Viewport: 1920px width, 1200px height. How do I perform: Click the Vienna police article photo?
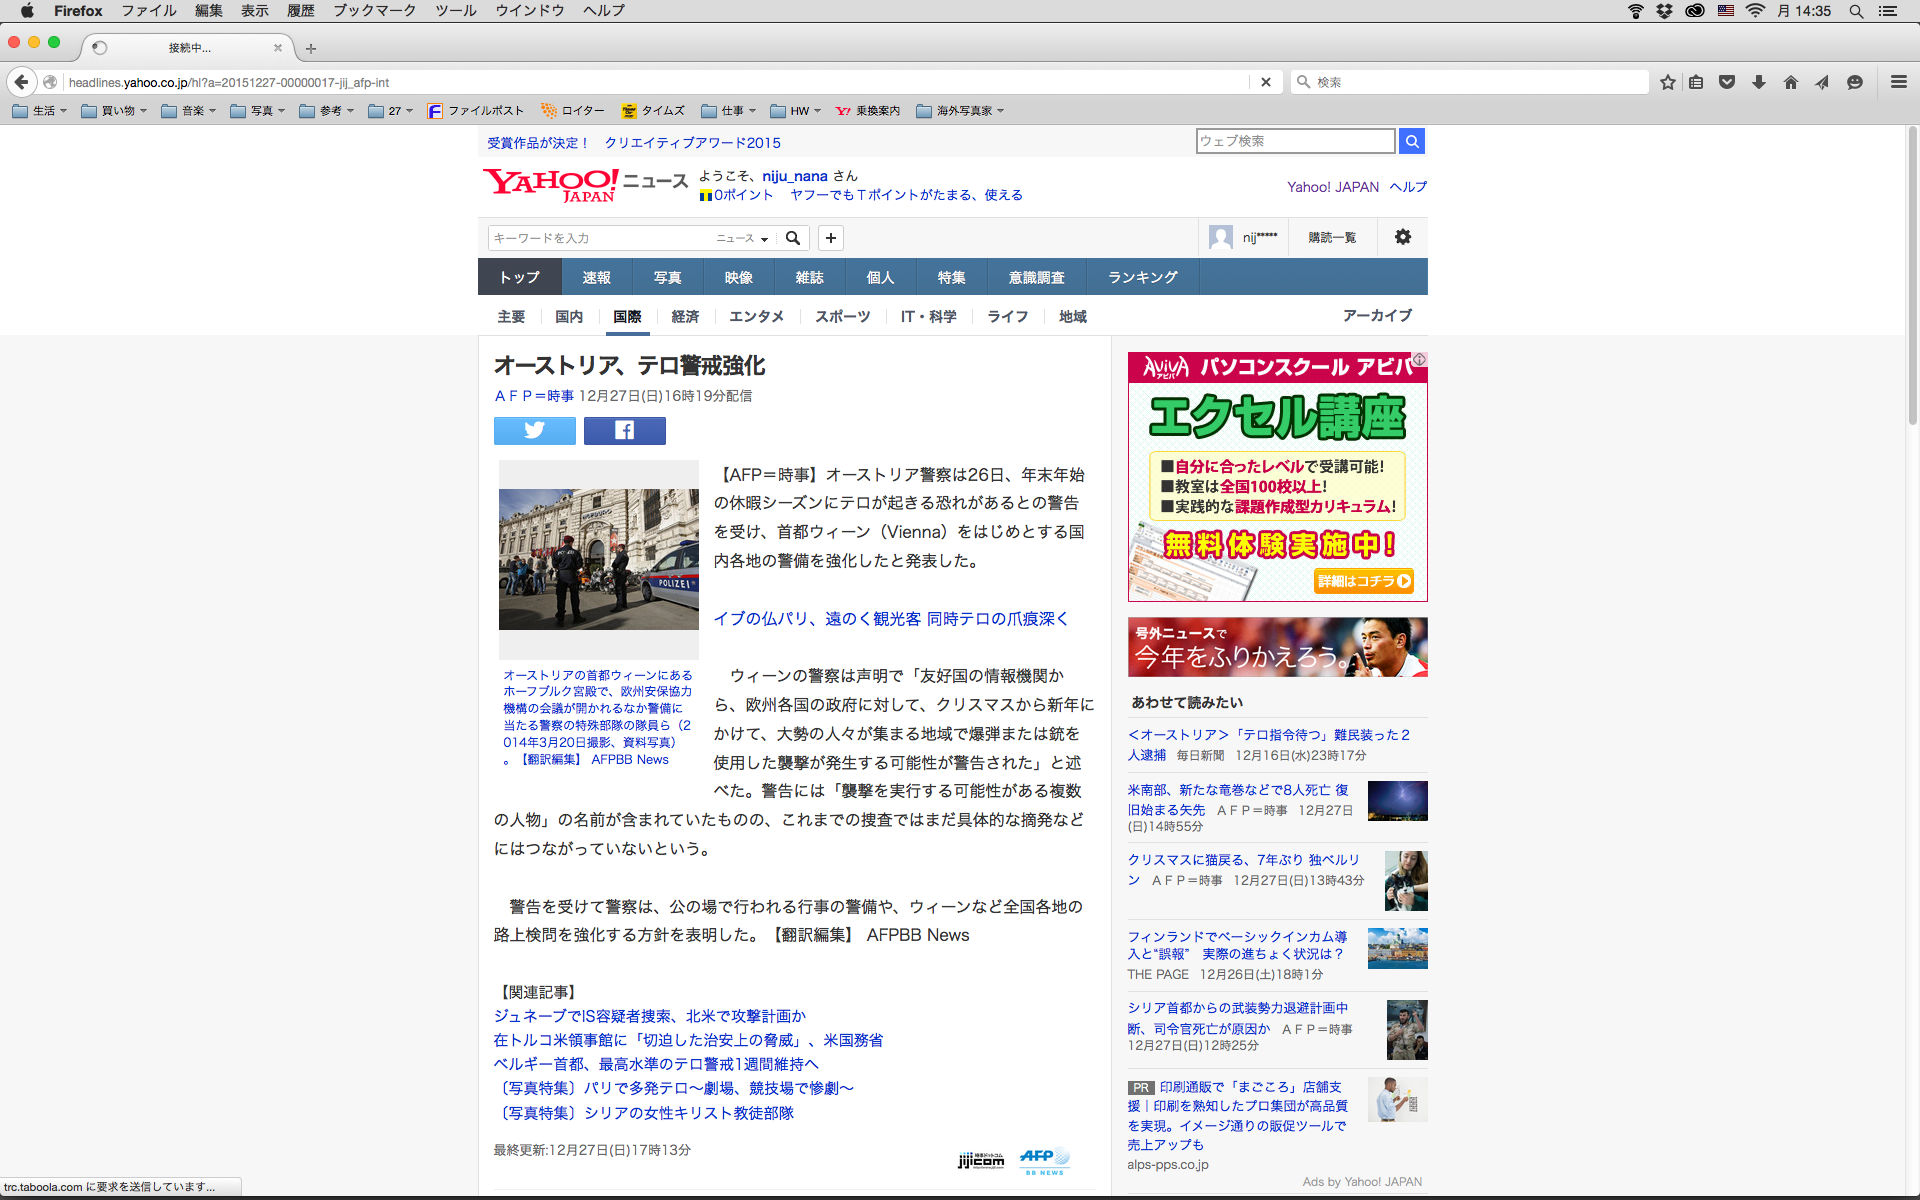tap(598, 558)
